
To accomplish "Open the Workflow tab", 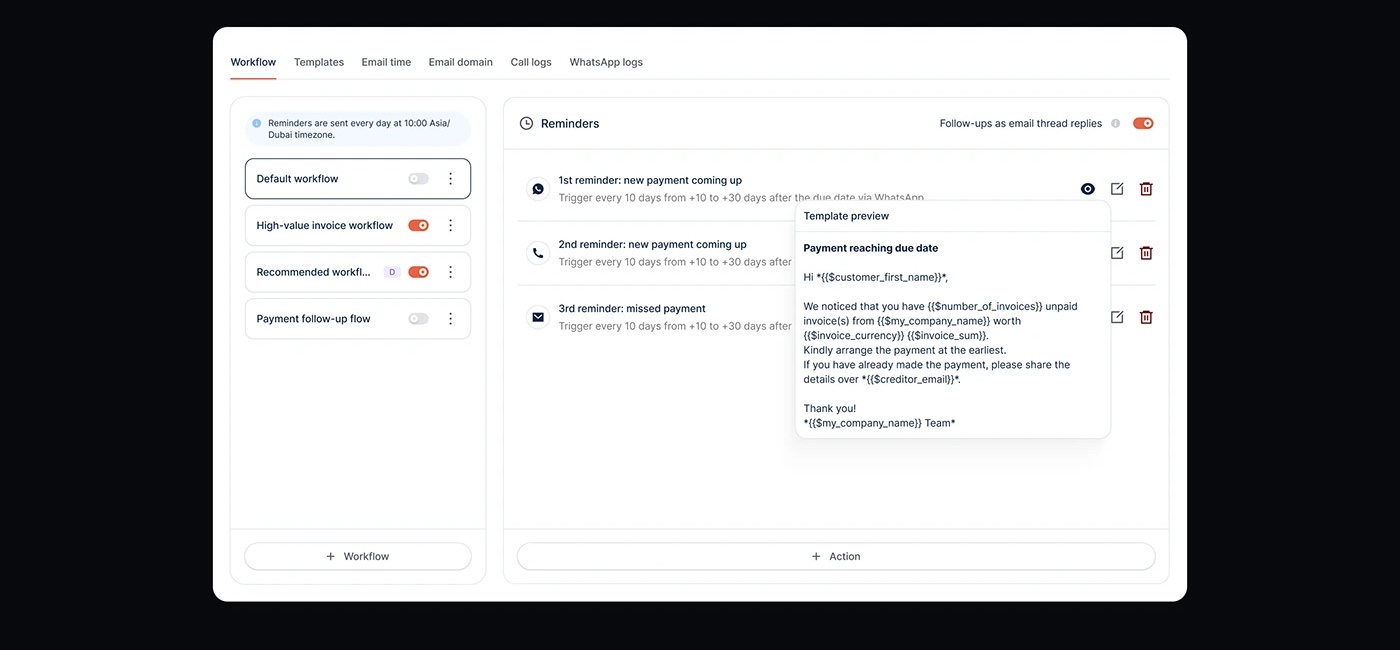I will [253, 62].
